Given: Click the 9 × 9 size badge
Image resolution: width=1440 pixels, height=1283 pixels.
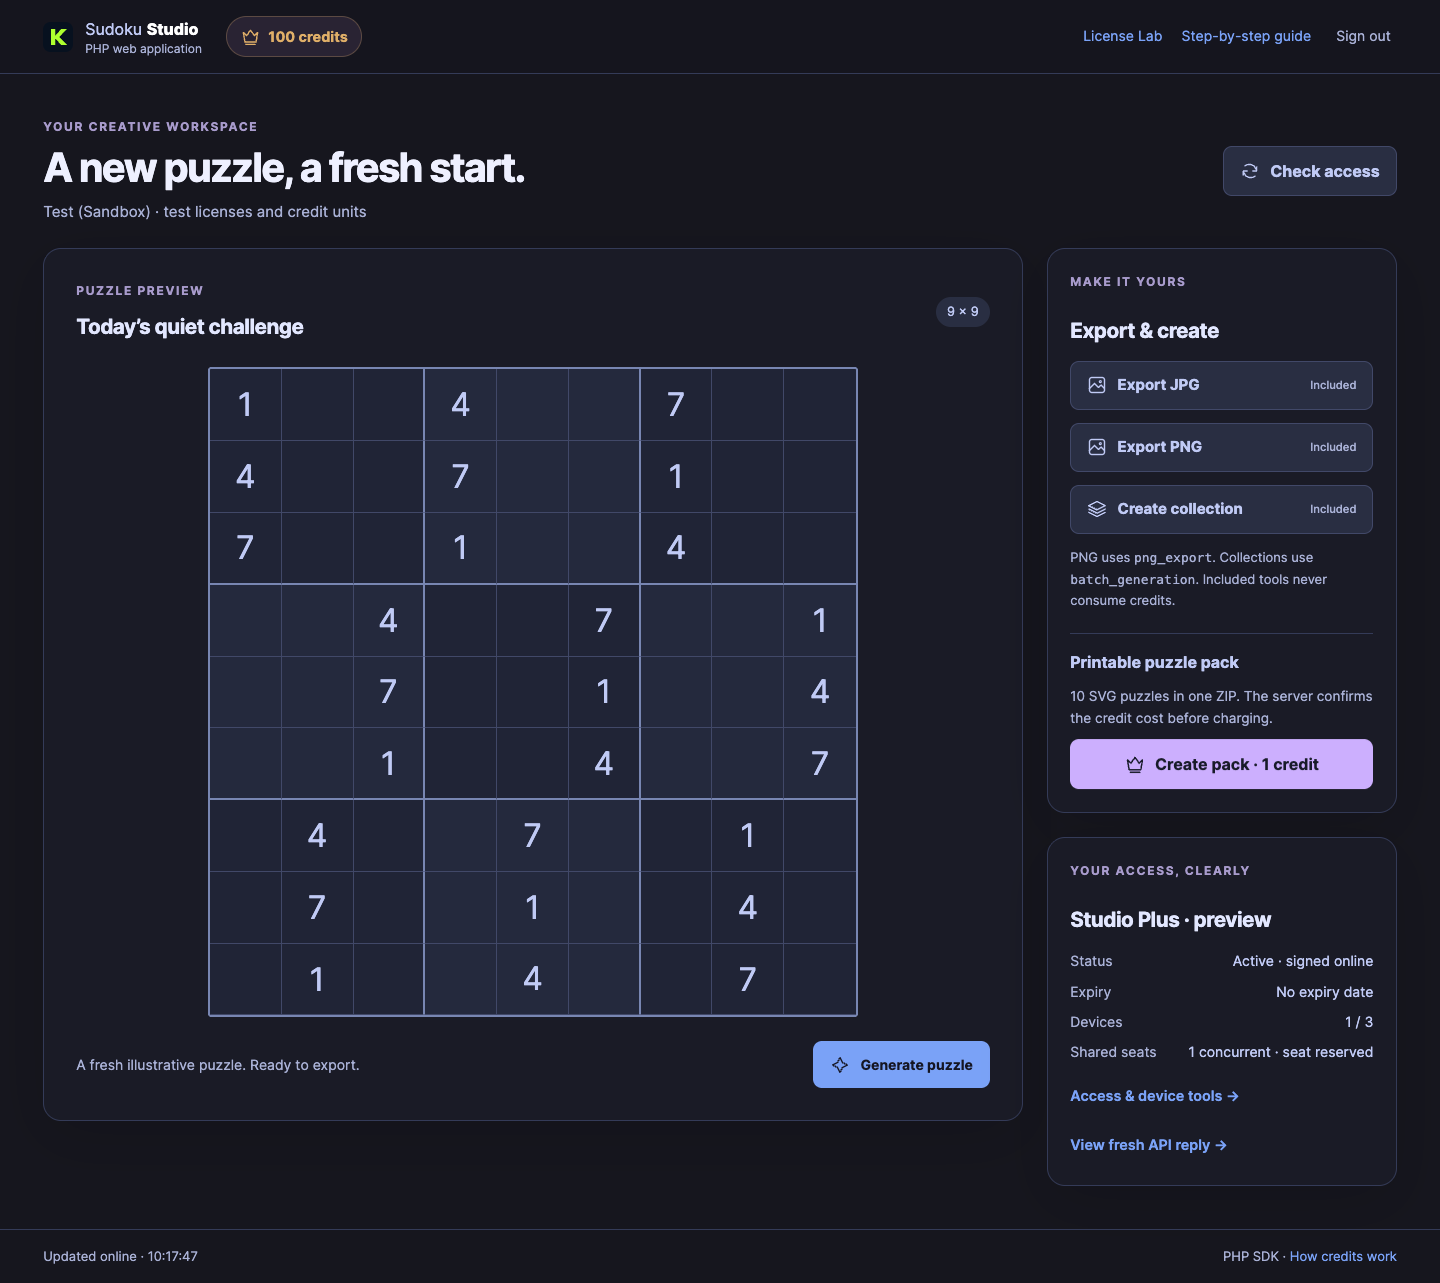Looking at the screenshot, I should (963, 312).
